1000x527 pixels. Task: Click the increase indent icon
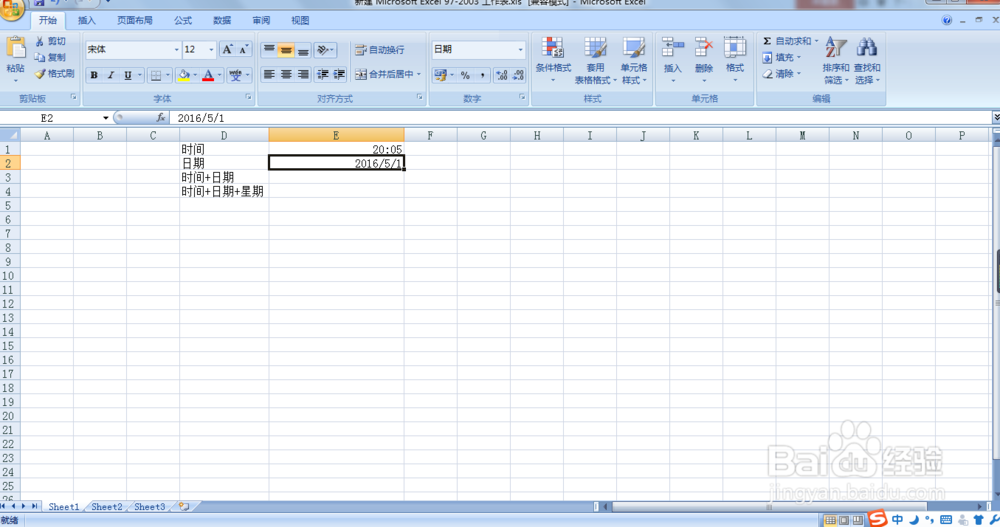click(x=339, y=75)
